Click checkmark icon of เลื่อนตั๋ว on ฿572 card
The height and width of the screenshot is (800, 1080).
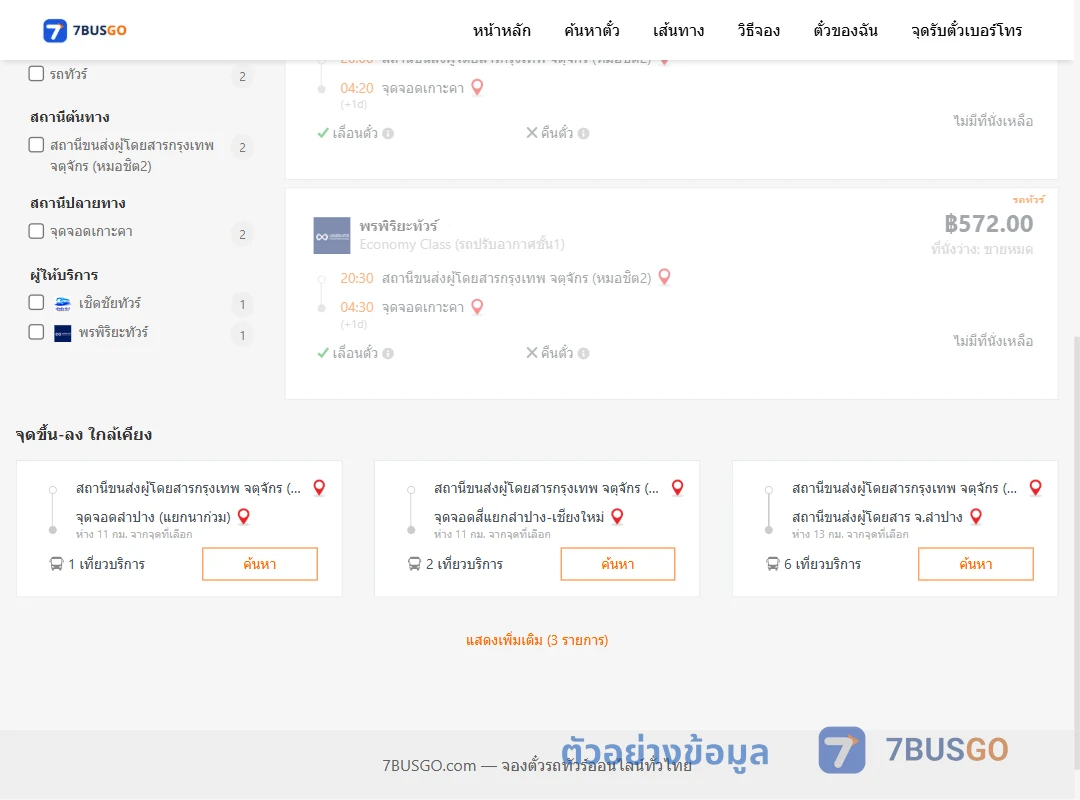tap(322, 353)
